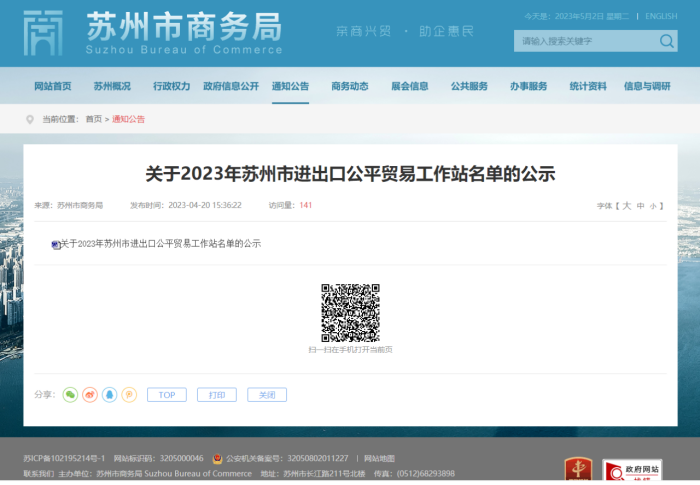
Task: Click the 打印 print button
Action: click(x=217, y=395)
